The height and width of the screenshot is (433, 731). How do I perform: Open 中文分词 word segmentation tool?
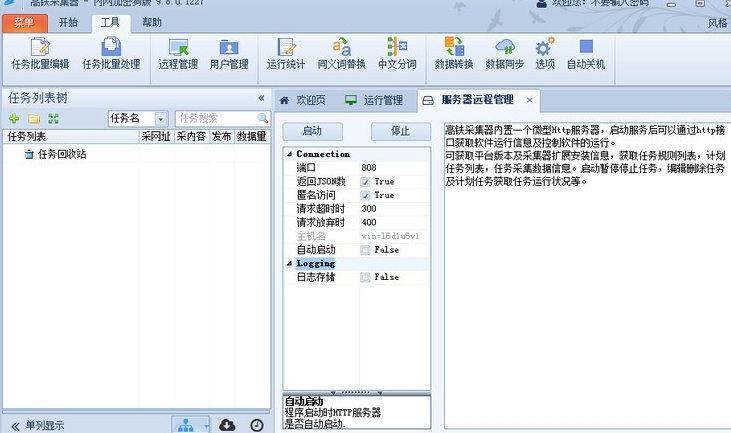pos(397,54)
